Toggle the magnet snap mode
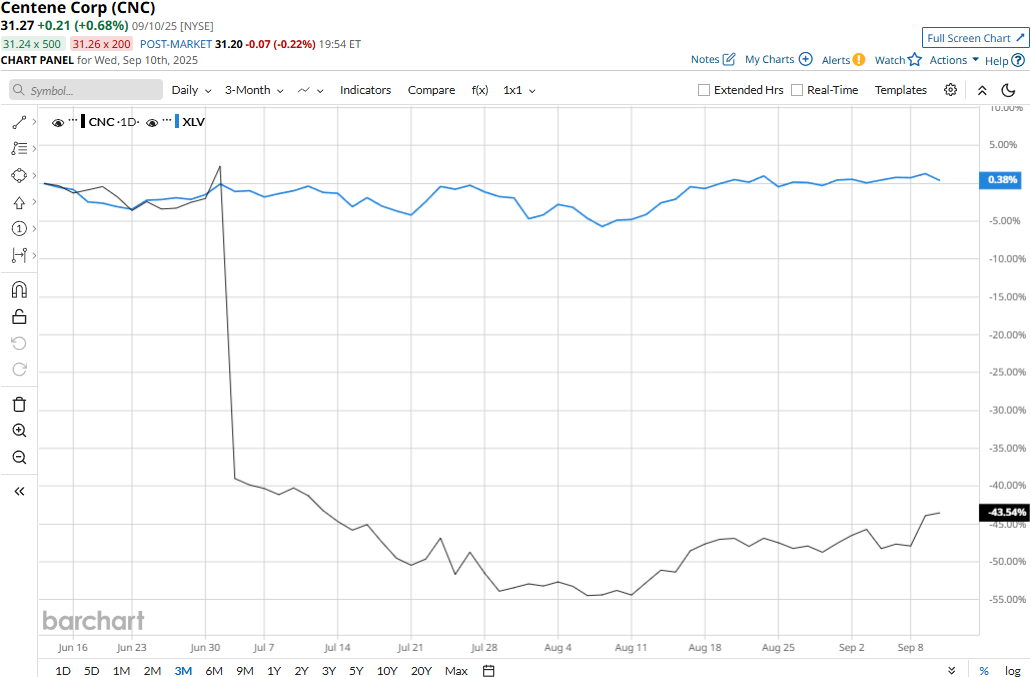The image size is (1031, 677). click(x=19, y=290)
